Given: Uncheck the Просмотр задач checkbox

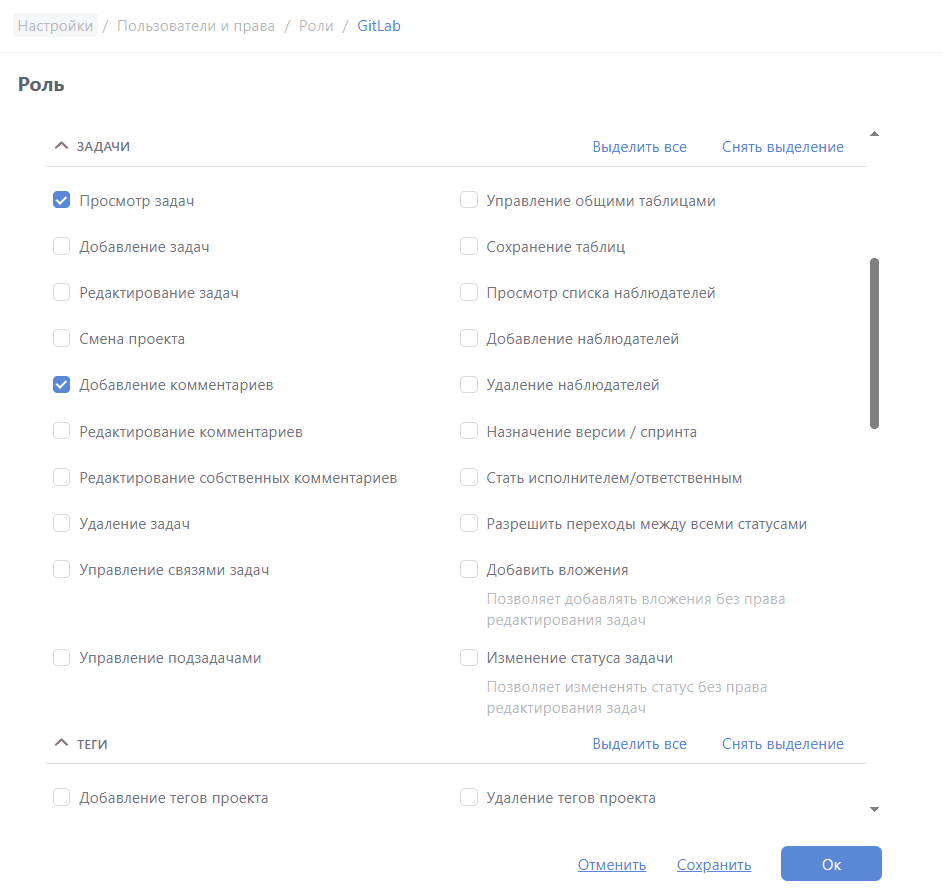Looking at the screenshot, I should click(61, 201).
